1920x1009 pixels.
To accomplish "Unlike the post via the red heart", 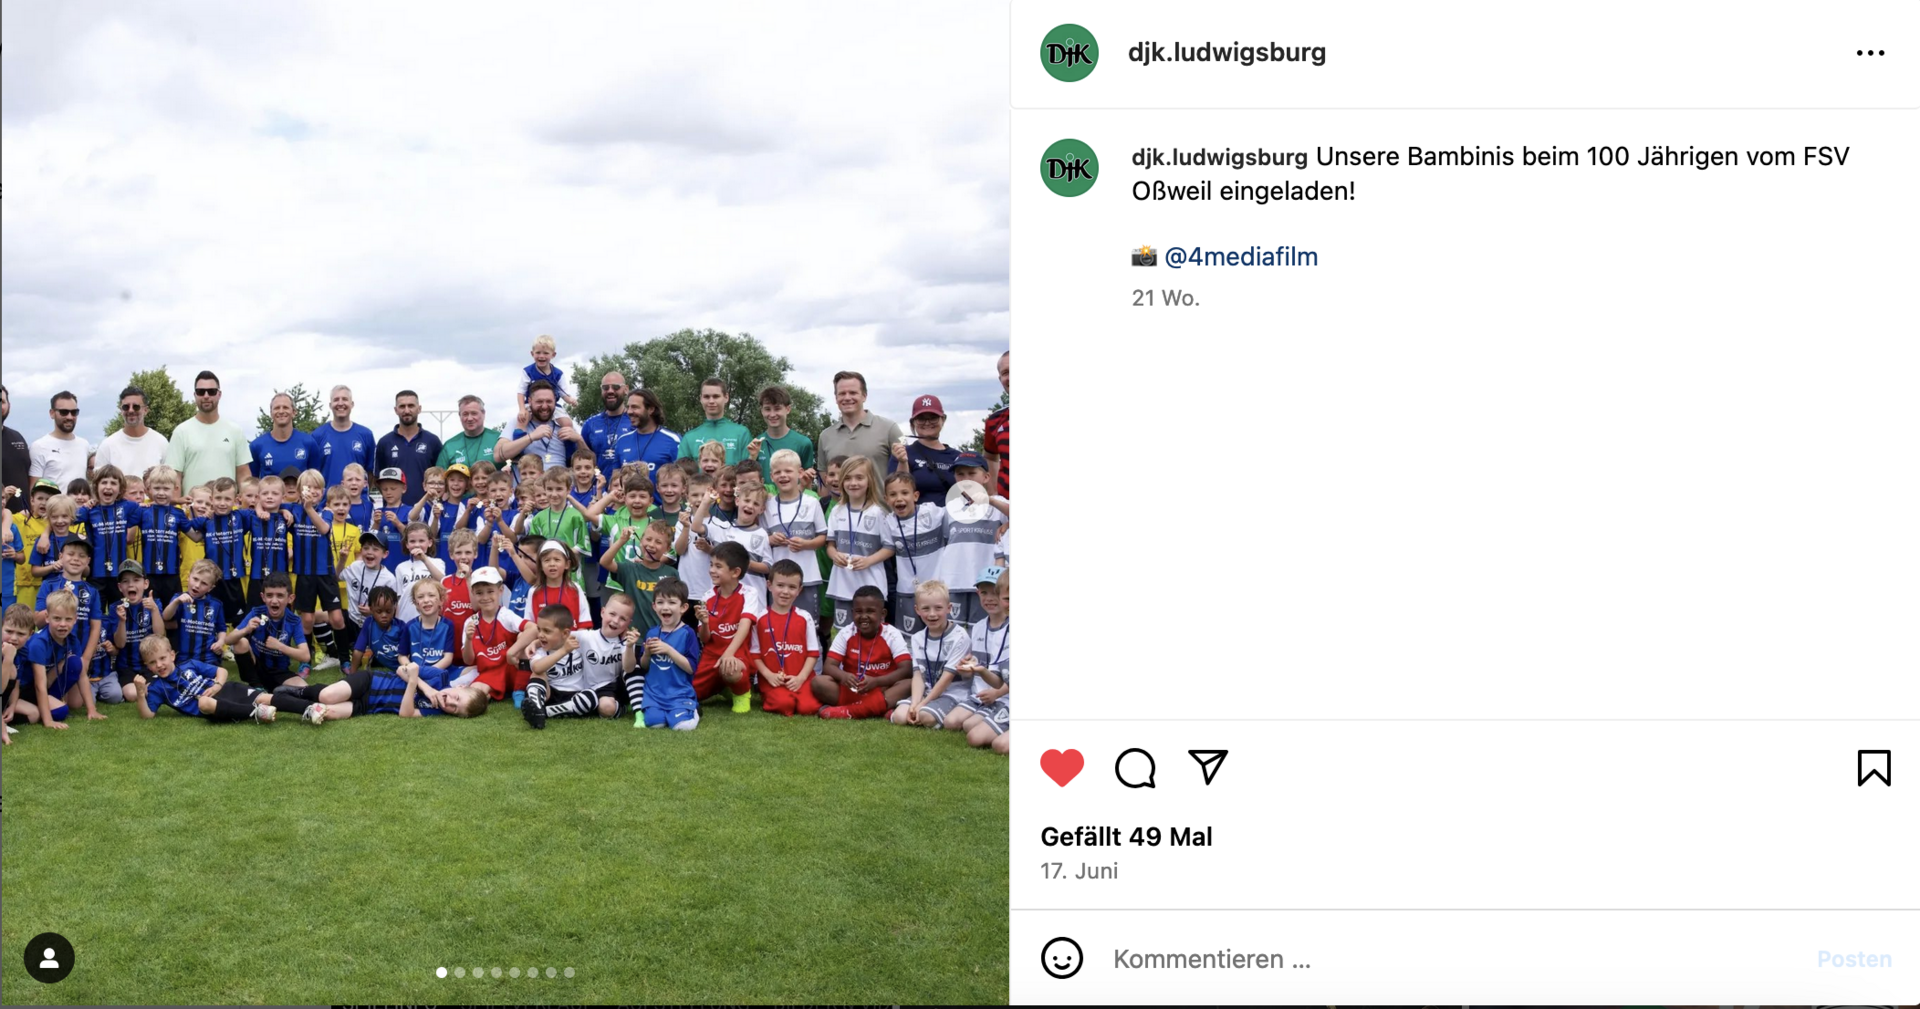I will pos(1062,768).
